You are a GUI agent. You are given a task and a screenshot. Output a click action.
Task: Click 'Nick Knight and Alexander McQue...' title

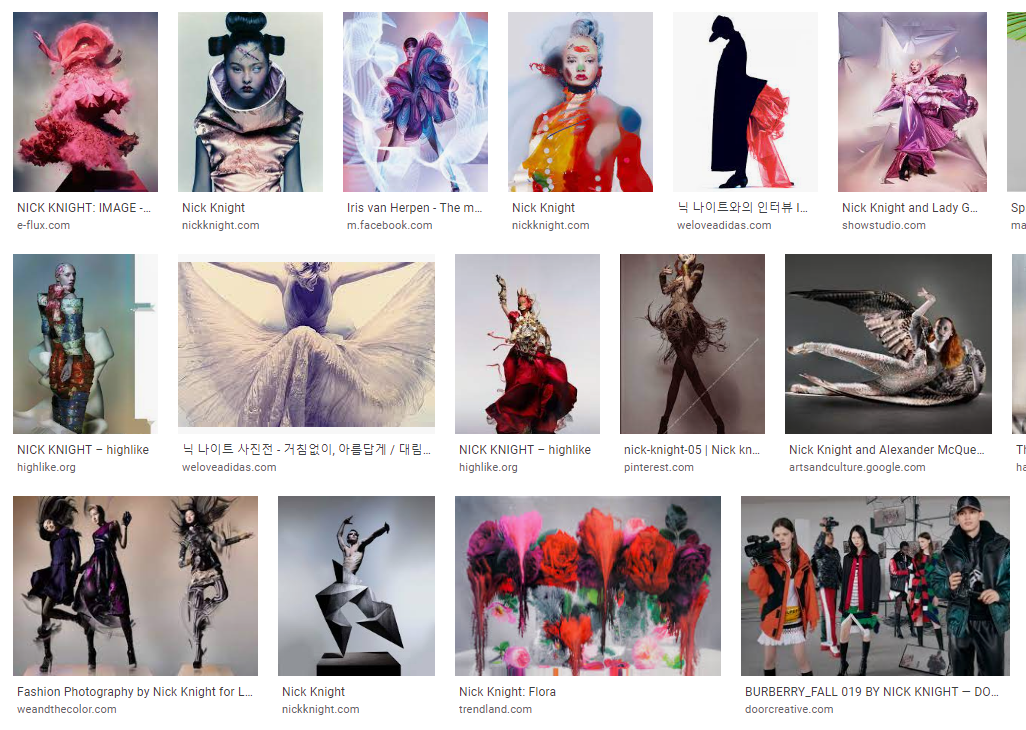point(887,449)
